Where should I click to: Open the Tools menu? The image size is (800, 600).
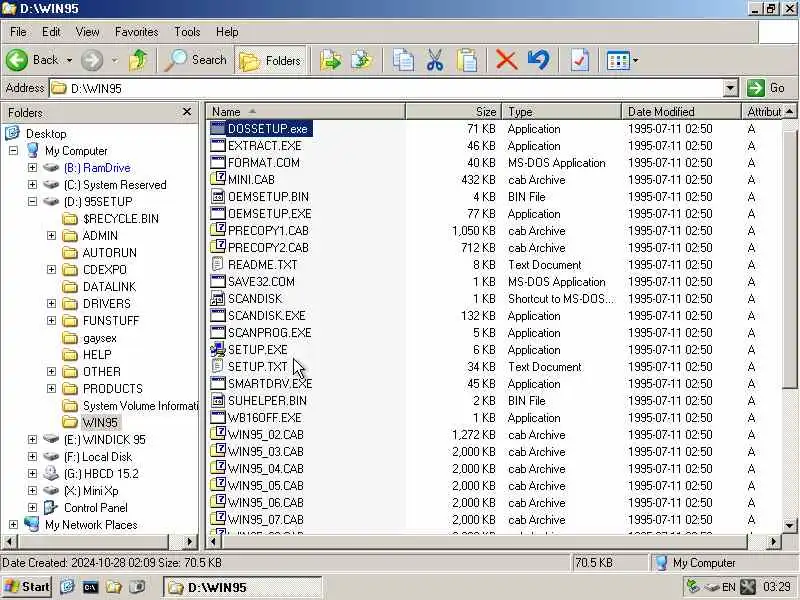coord(187,32)
